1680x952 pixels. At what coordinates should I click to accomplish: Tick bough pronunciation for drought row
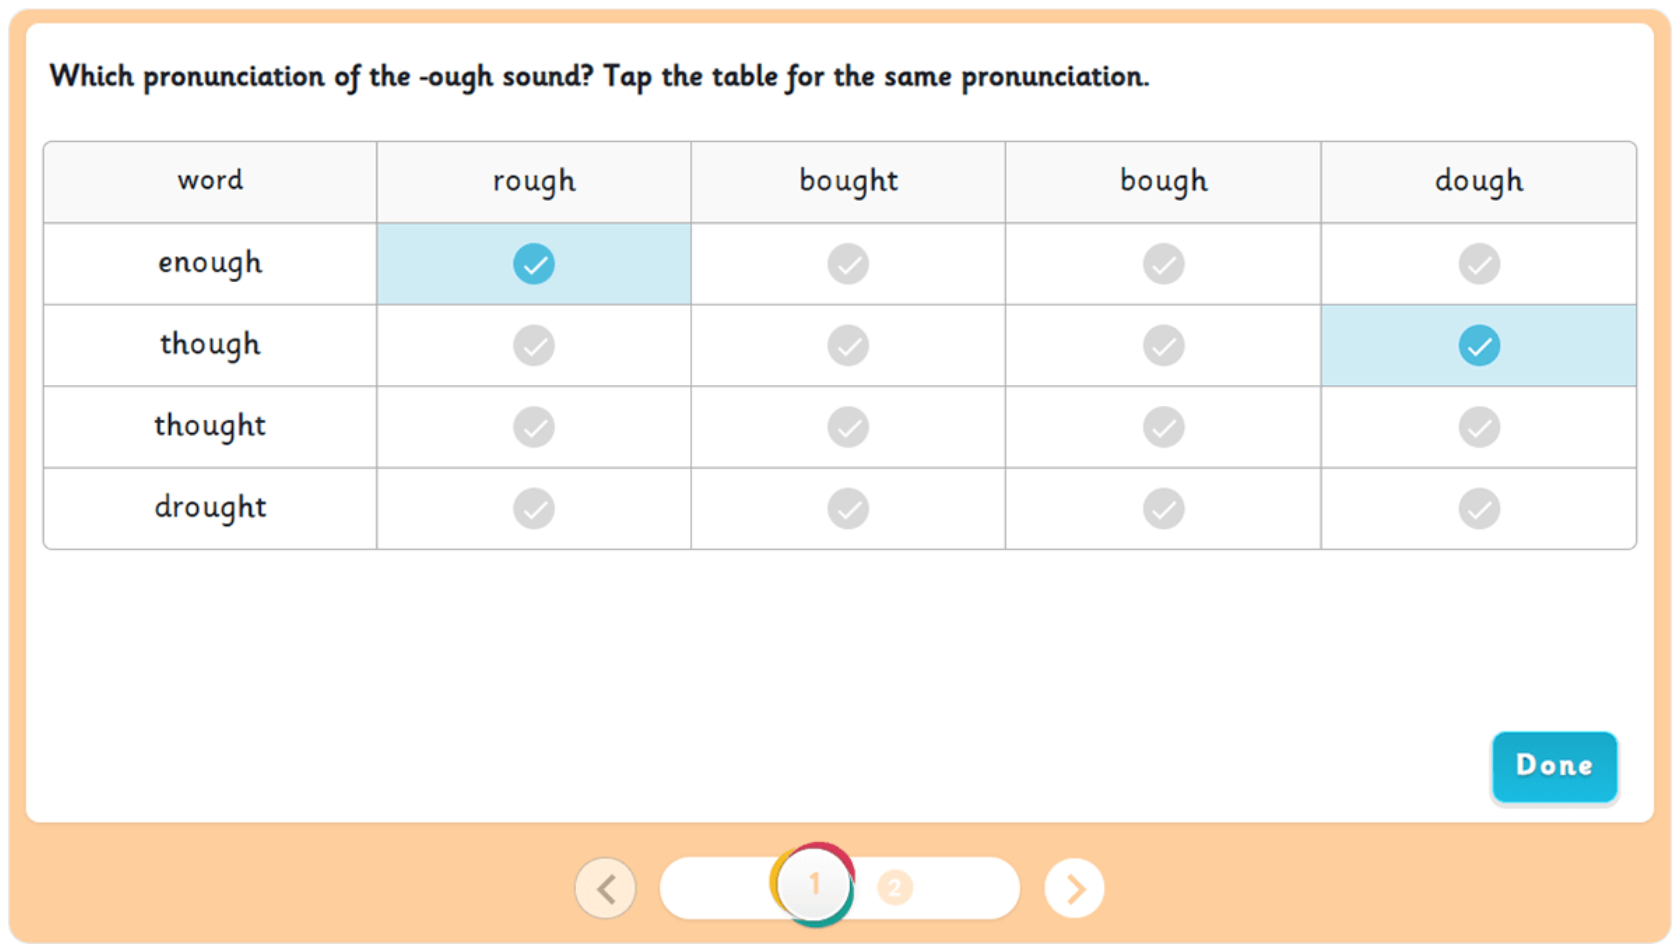click(1164, 509)
